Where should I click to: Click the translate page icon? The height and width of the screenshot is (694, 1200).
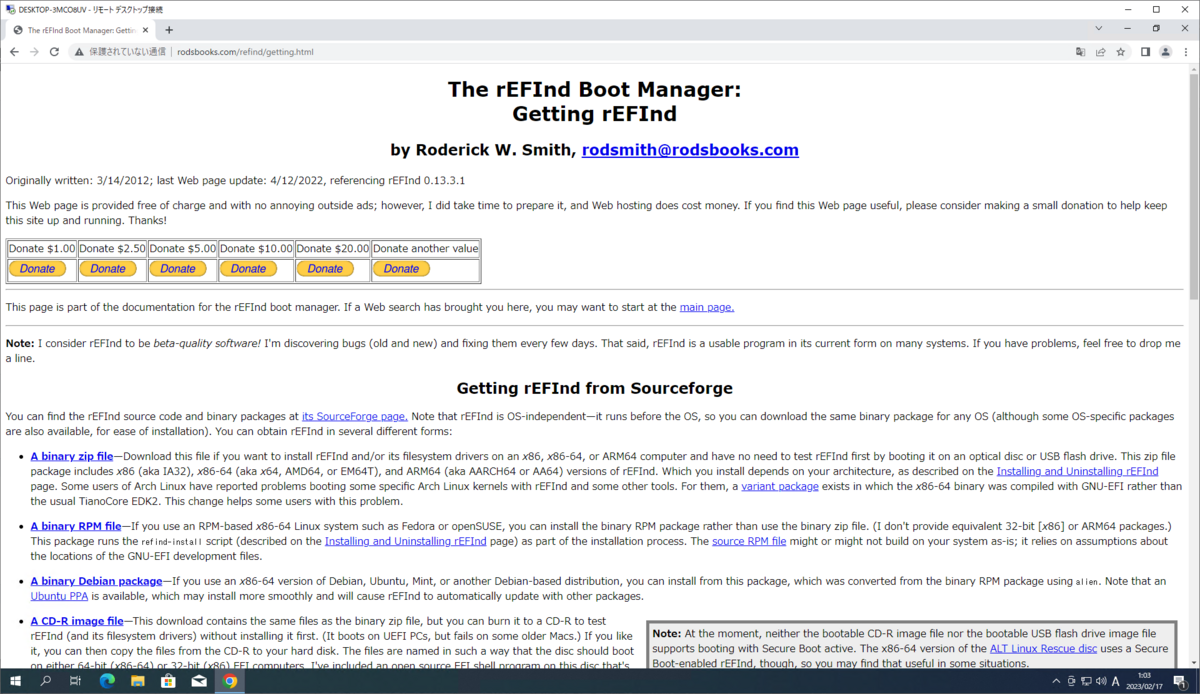coord(1080,51)
